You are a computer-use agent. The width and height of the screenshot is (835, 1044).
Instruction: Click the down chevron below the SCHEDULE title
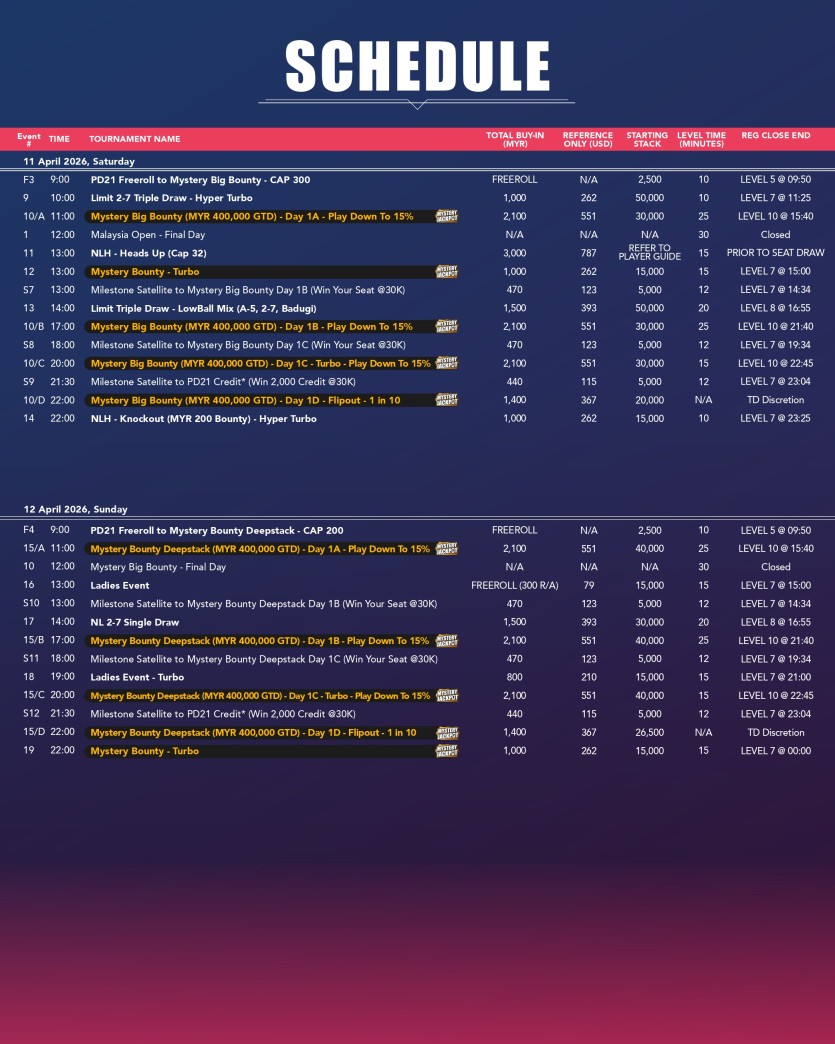(417, 105)
